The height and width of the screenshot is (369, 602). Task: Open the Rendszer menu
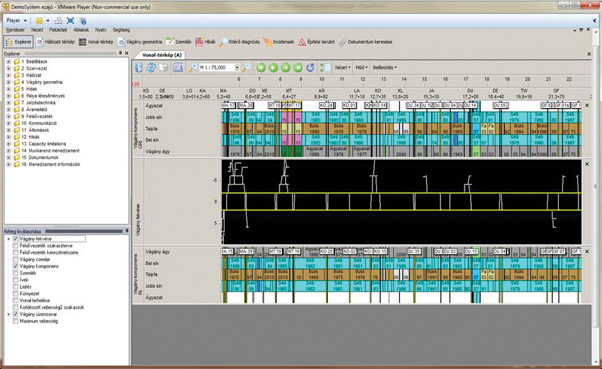pos(16,30)
